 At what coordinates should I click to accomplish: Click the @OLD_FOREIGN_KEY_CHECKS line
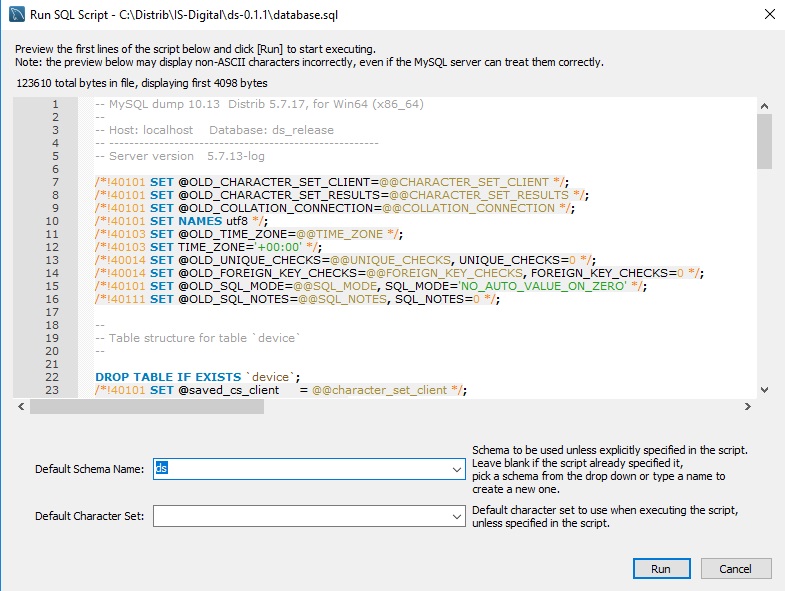(x=400, y=273)
